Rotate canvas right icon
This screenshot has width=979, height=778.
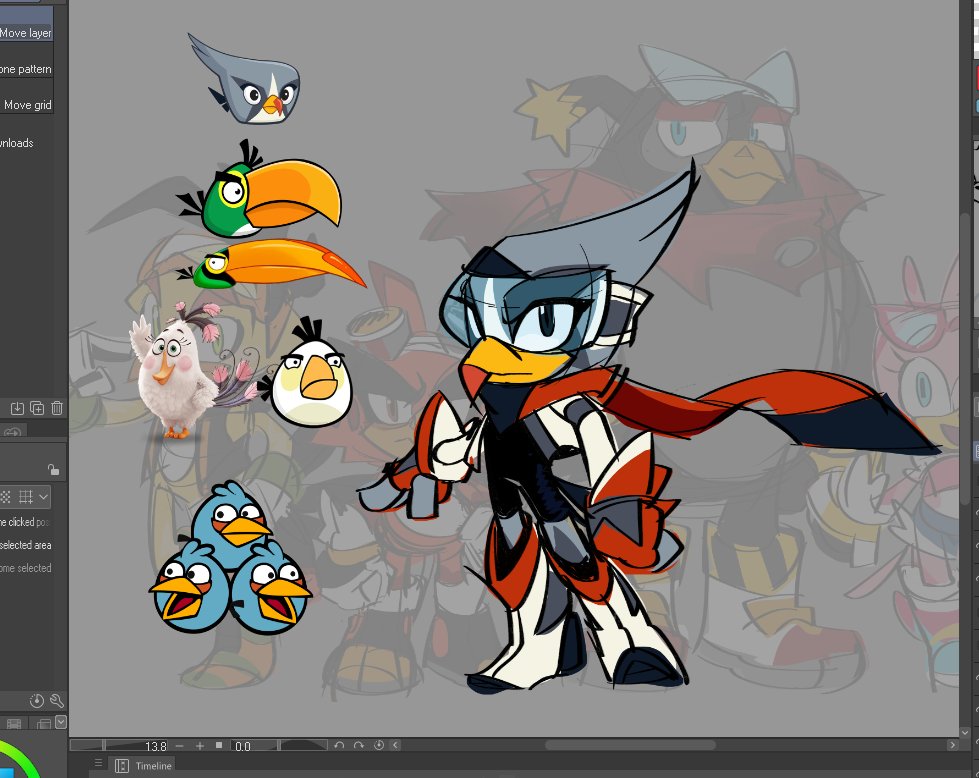(358, 745)
